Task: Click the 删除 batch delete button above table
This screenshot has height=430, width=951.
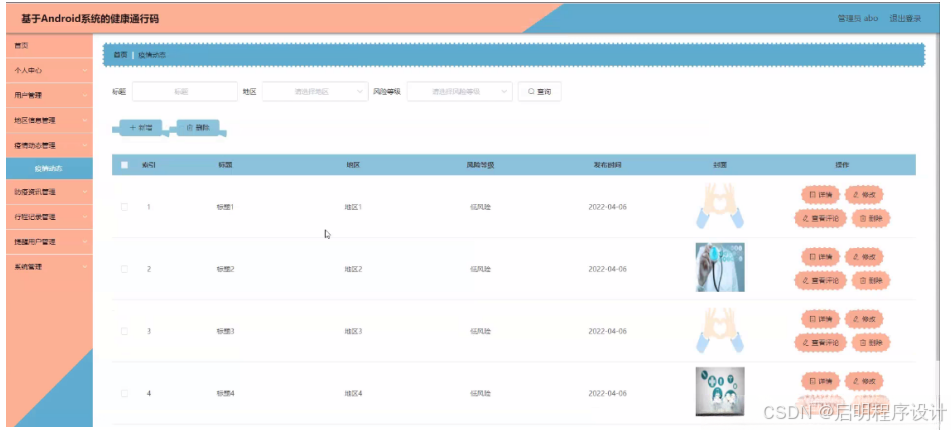Action: [x=198, y=128]
